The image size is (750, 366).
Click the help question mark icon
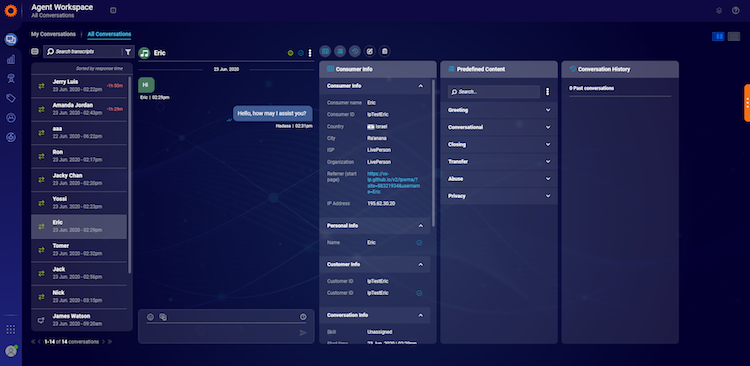(x=736, y=11)
